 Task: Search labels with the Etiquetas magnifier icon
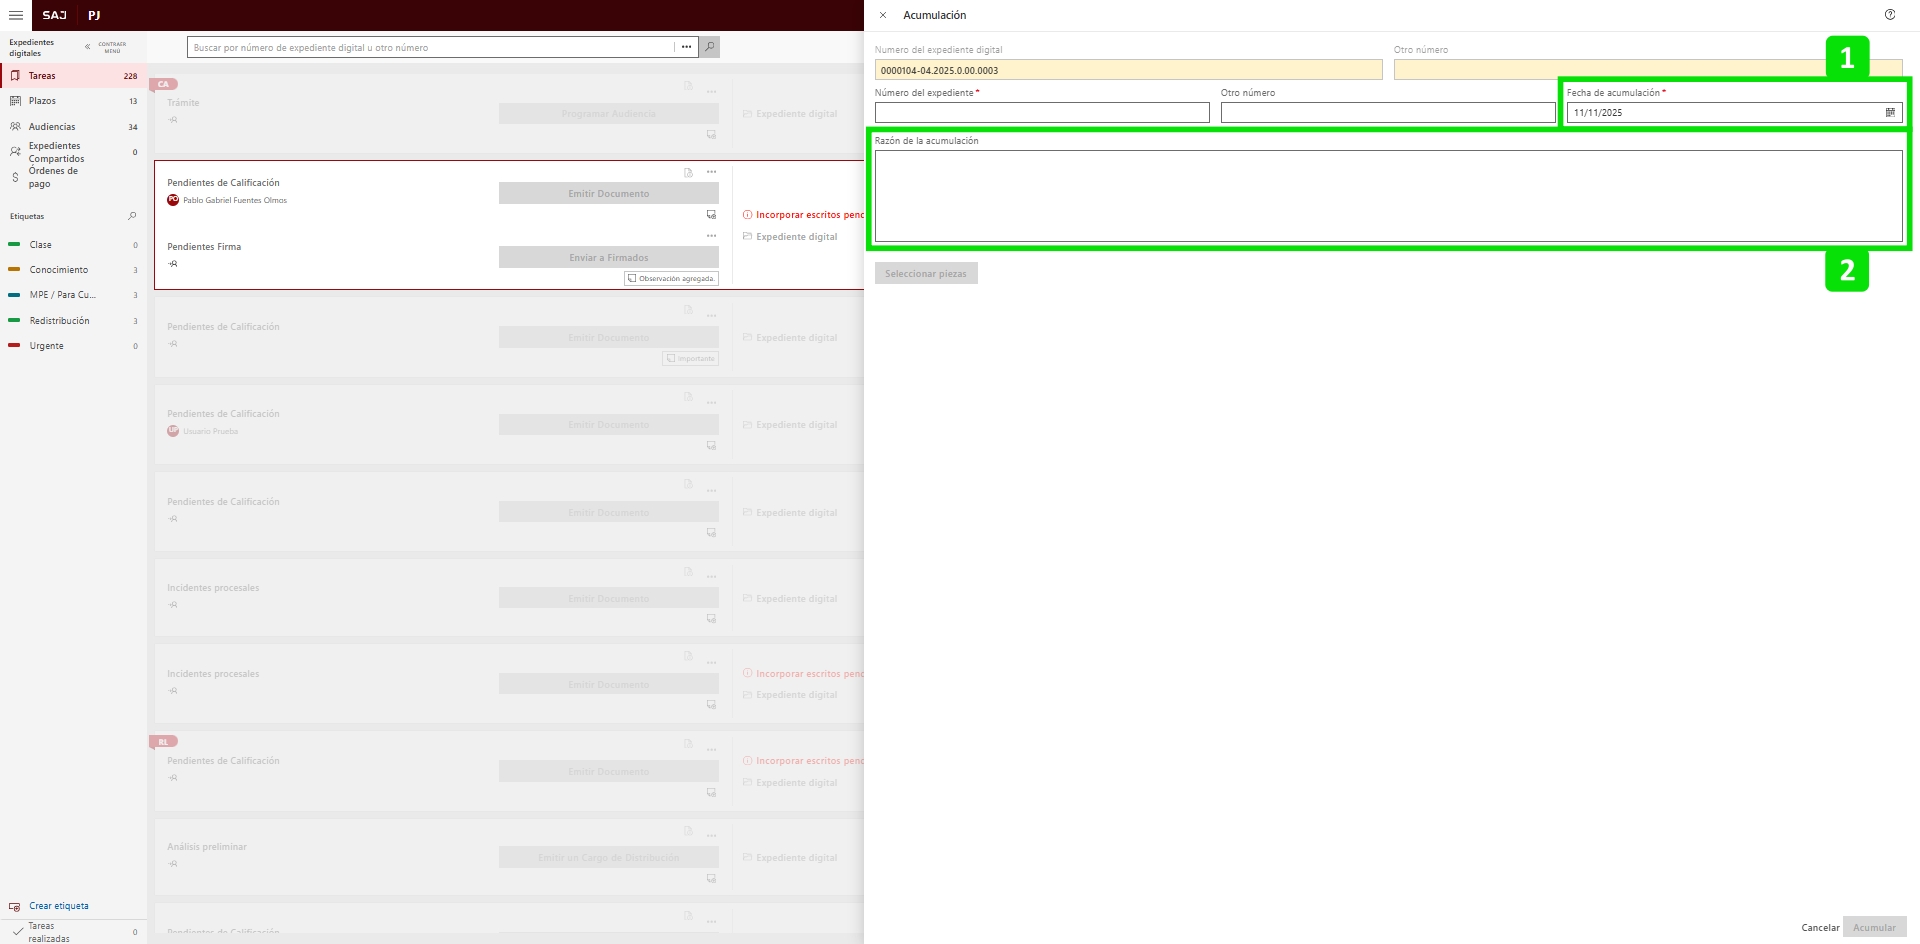tap(132, 216)
